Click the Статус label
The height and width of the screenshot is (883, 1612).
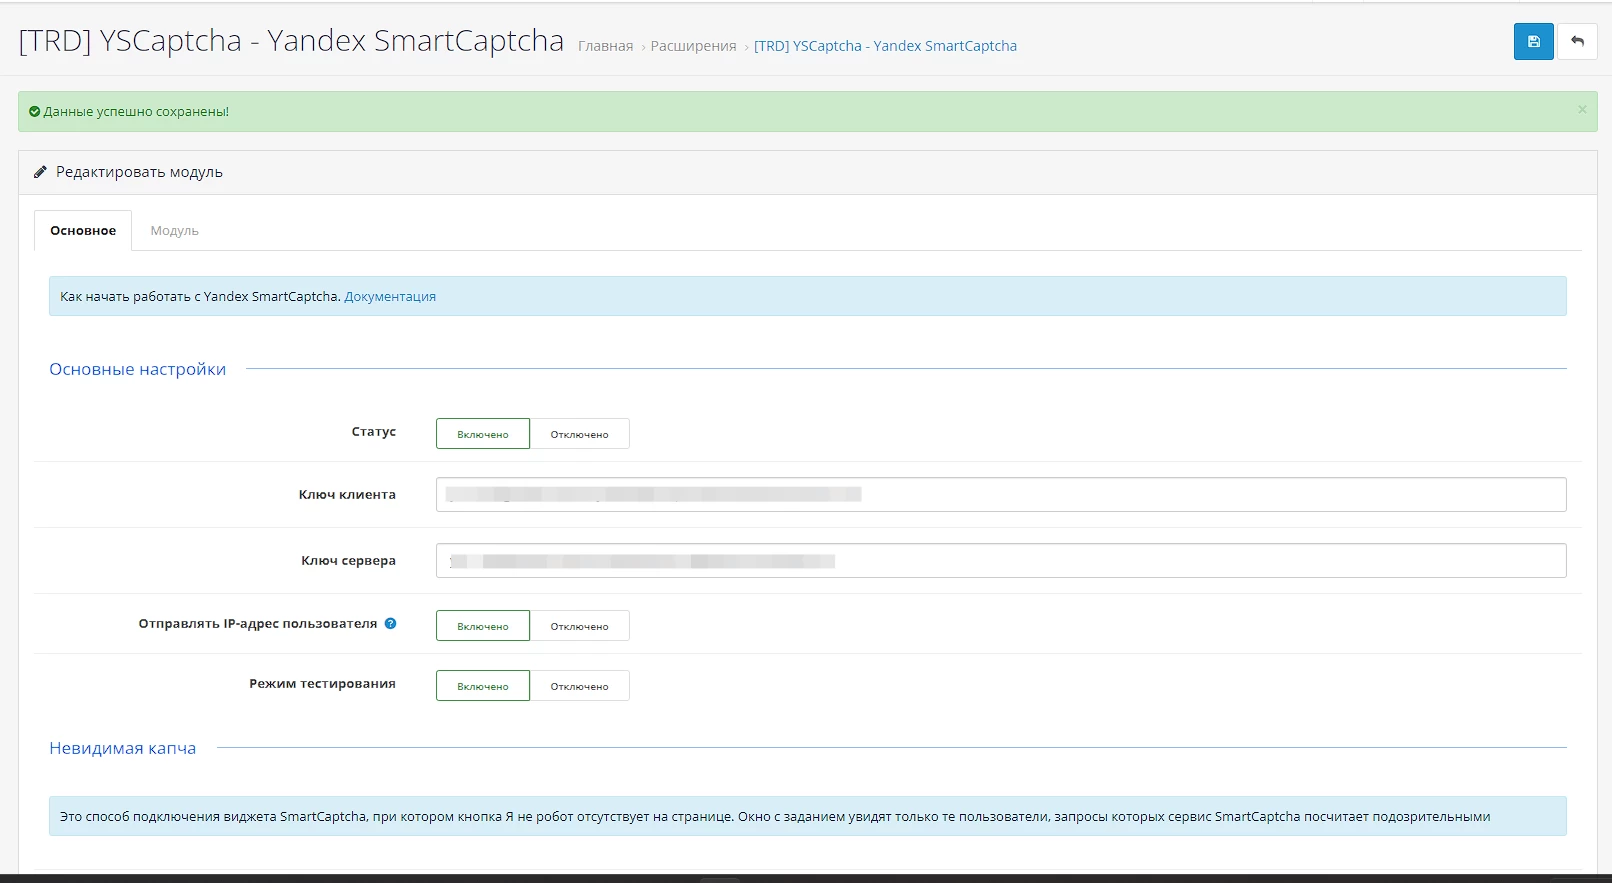coord(374,432)
